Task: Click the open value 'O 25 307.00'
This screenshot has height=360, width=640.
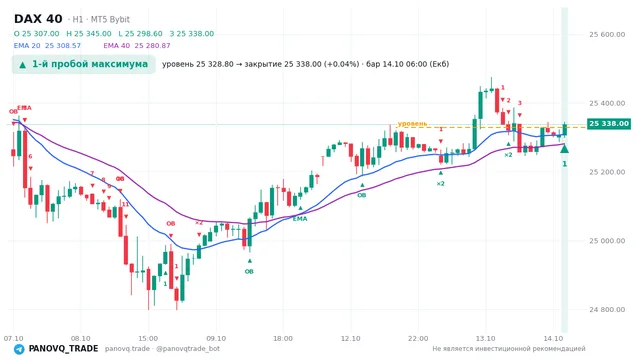Action: [36, 33]
